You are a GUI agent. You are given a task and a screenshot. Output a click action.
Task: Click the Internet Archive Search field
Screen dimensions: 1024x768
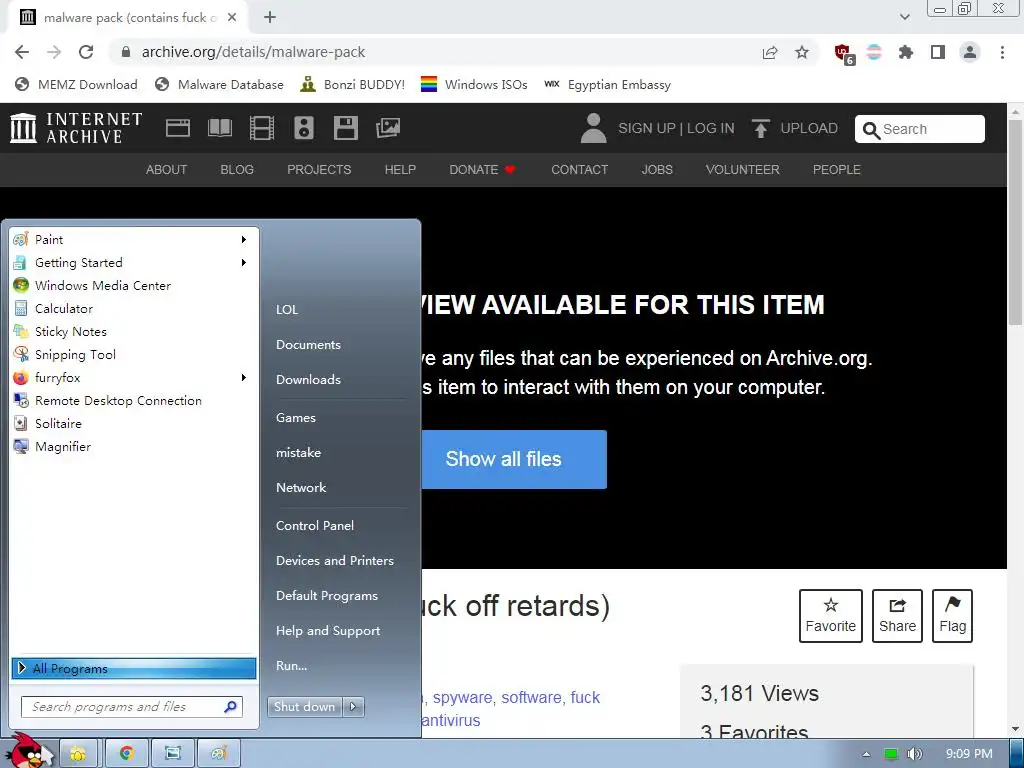[920, 129]
